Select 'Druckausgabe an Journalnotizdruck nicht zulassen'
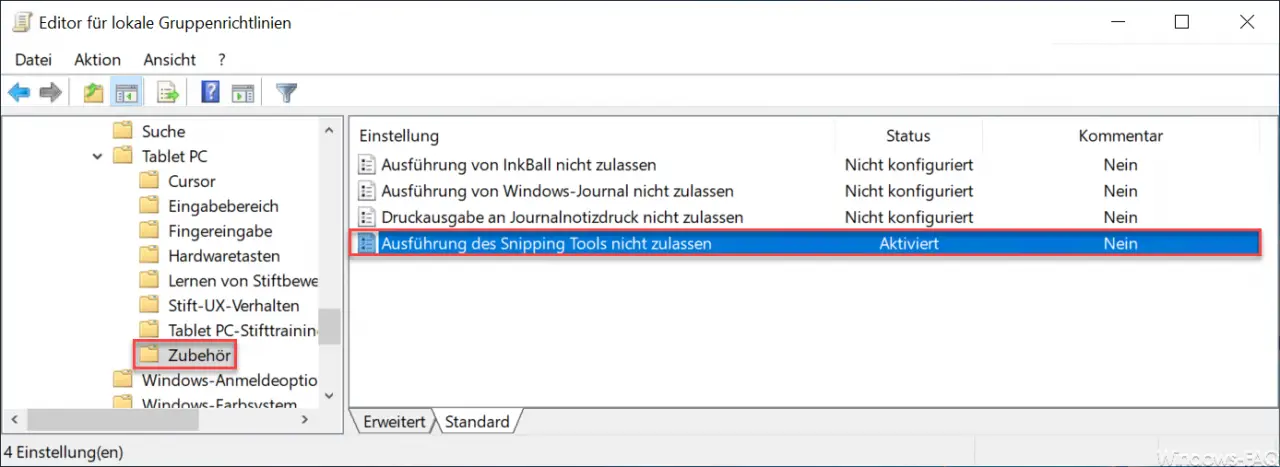 click(562, 217)
